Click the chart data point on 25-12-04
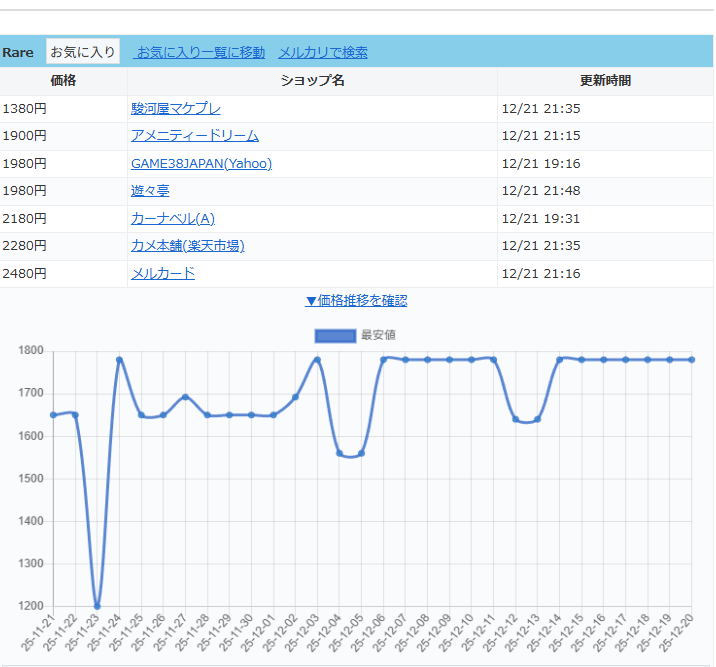Image resolution: width=716 pixels, height=667 pixels. click(x=339, y=453)
